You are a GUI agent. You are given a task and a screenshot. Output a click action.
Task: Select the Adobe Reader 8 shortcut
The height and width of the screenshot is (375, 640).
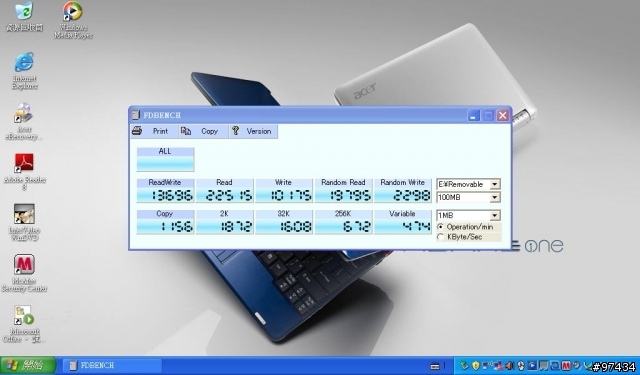(24, 171)
